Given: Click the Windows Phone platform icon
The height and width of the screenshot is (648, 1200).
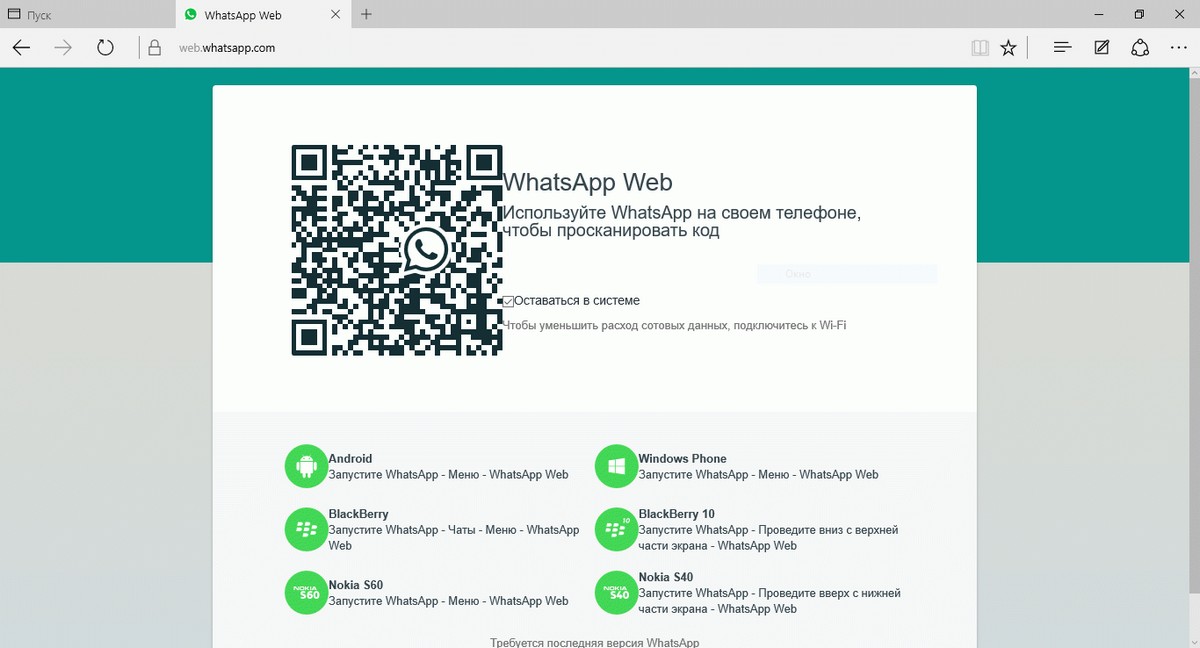Looking at the screenshot, I should (x=617, y=466).
